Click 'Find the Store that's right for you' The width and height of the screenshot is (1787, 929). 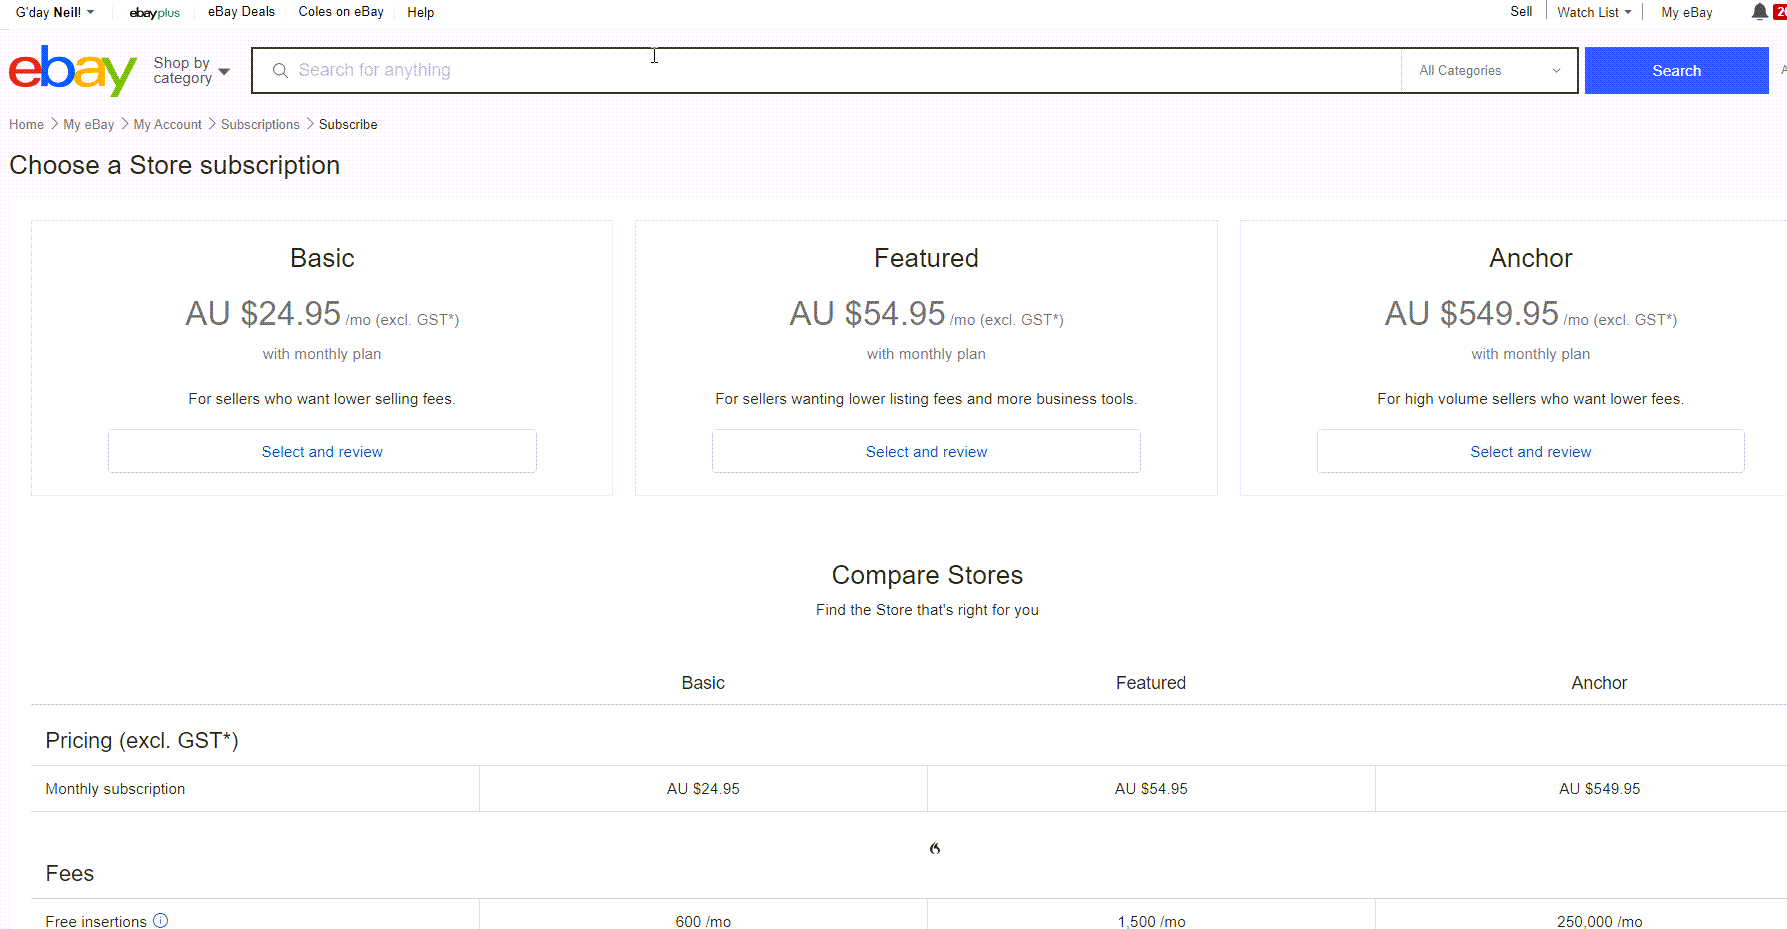point(927,610)
